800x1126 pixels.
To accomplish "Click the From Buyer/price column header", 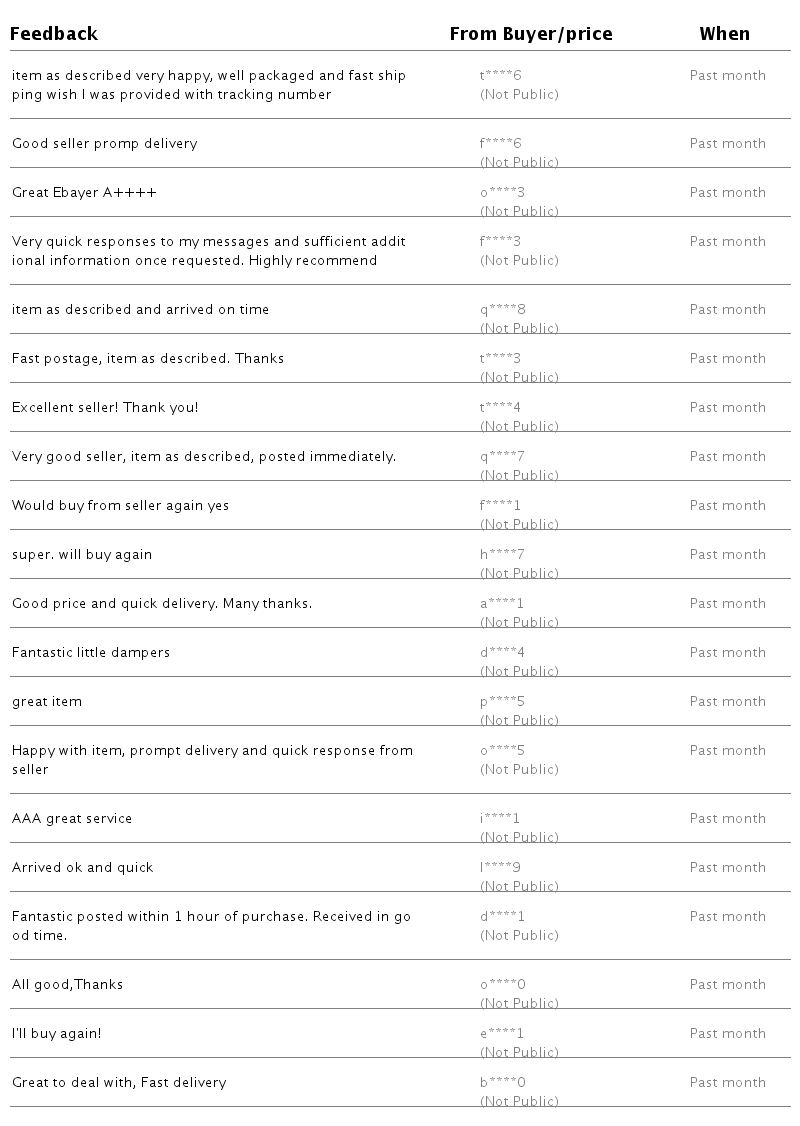I will (x=531, y=34).
